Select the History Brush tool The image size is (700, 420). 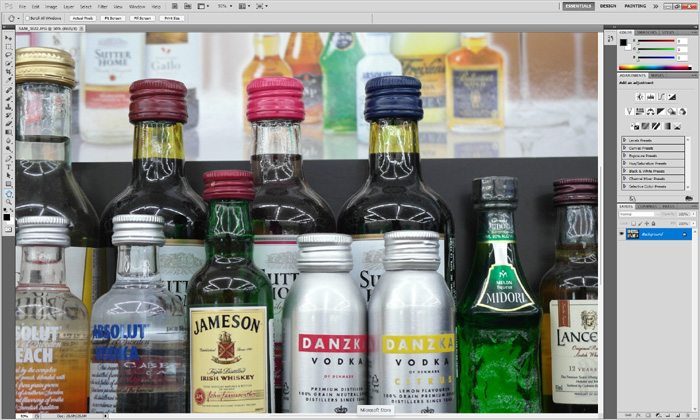8,116
